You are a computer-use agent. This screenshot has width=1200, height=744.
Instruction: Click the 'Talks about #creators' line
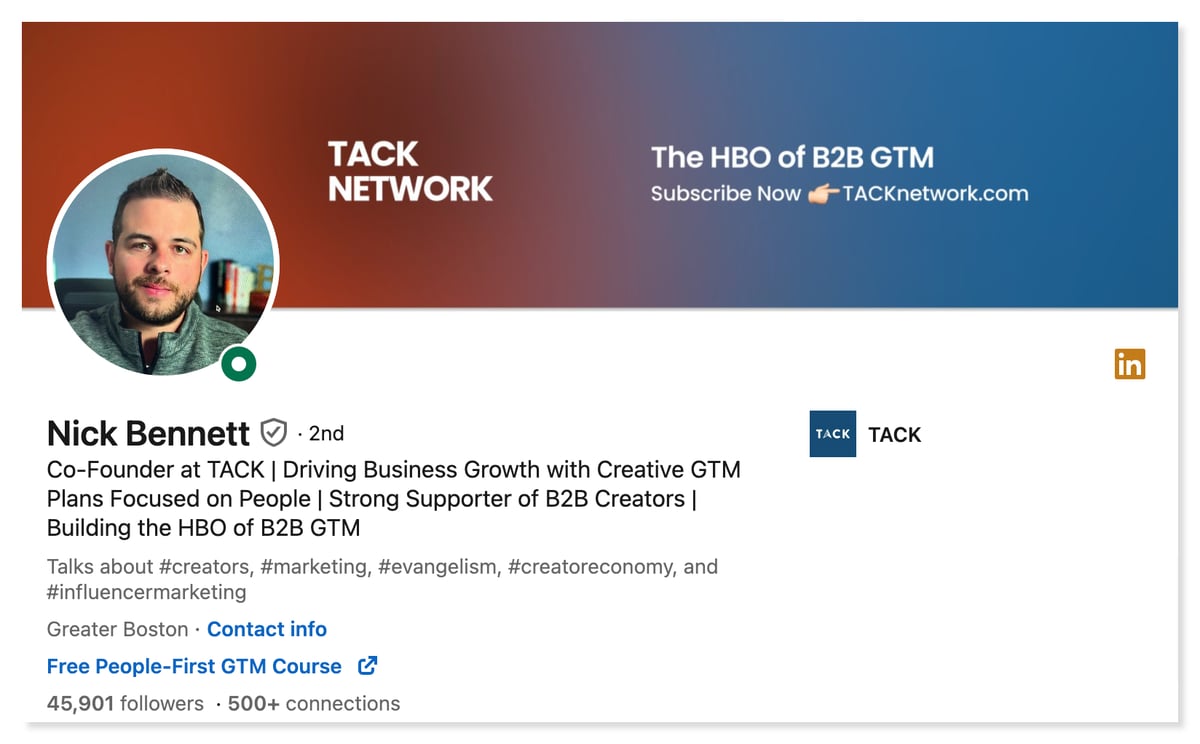point(382,567)
